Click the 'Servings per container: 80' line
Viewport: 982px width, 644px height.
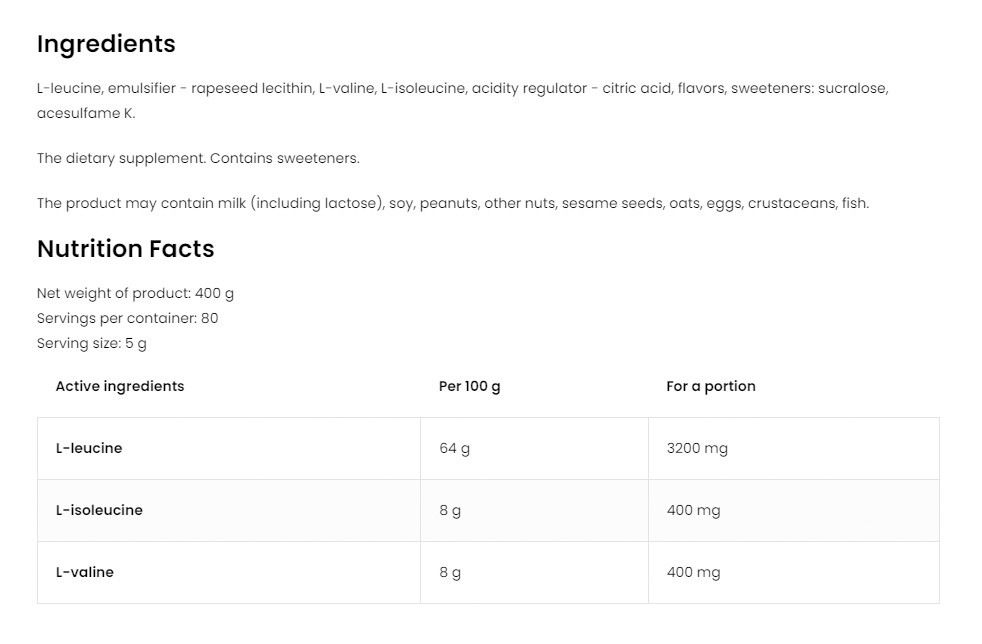coord(127,318)
